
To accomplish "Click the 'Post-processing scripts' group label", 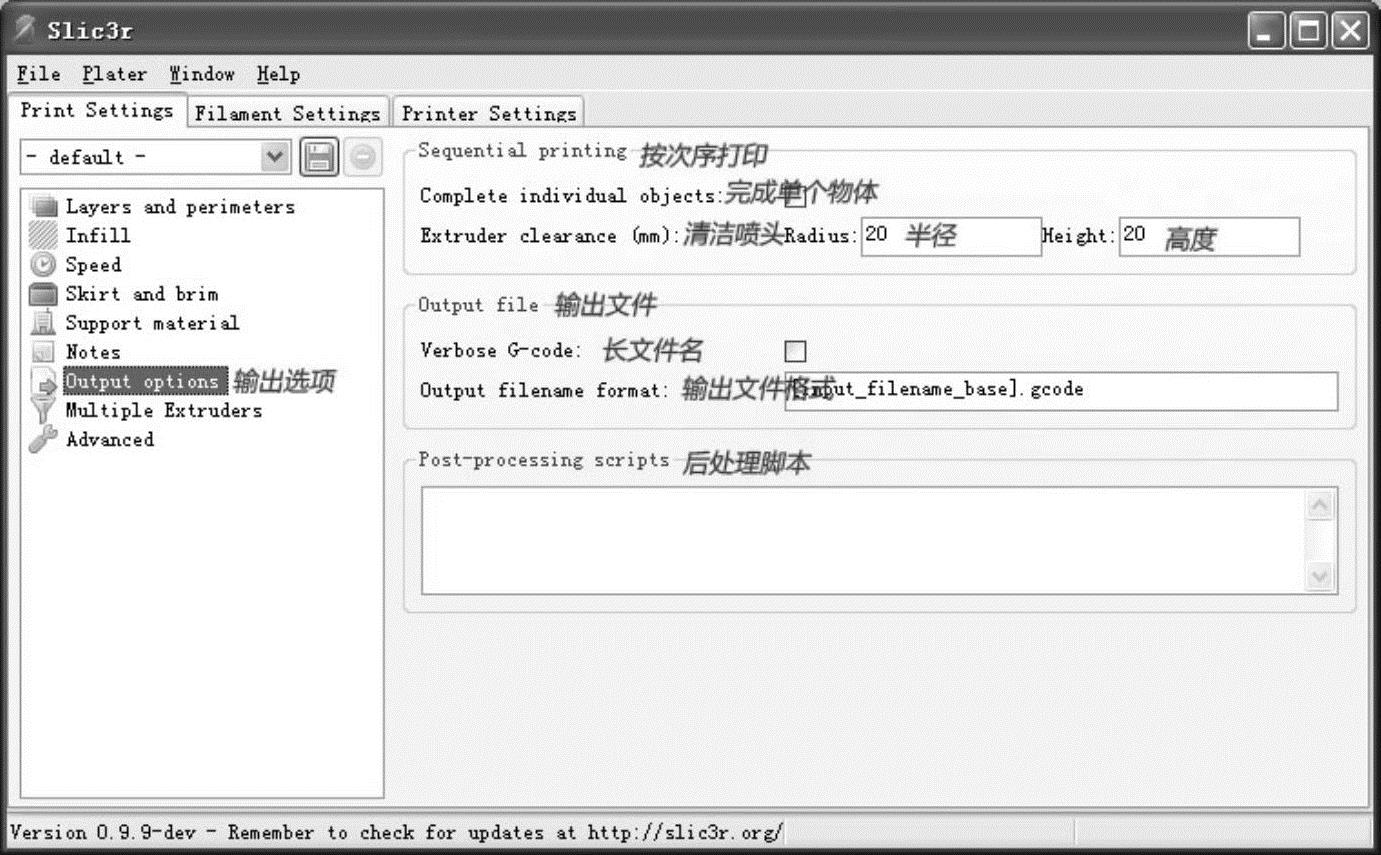I will click(543, 460).
